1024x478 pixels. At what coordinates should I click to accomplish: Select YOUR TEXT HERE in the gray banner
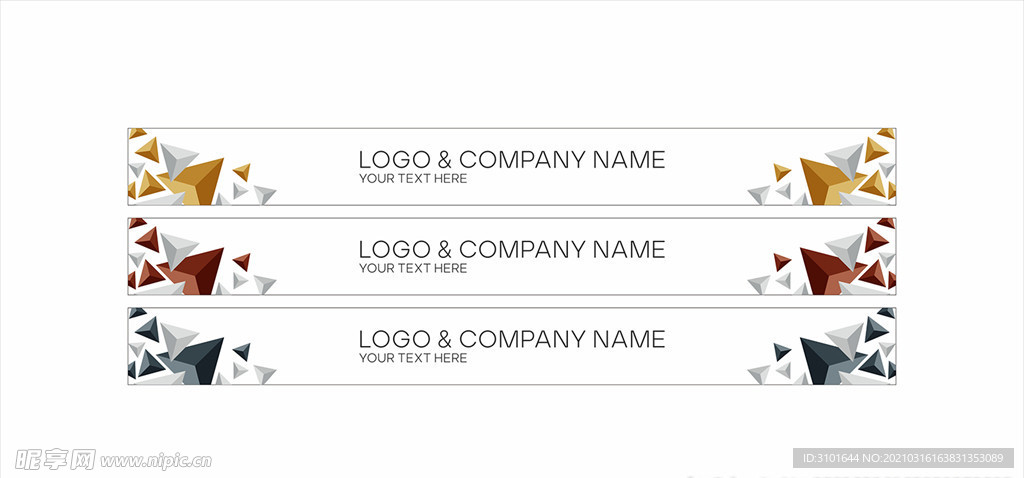(x=413, y=358)
